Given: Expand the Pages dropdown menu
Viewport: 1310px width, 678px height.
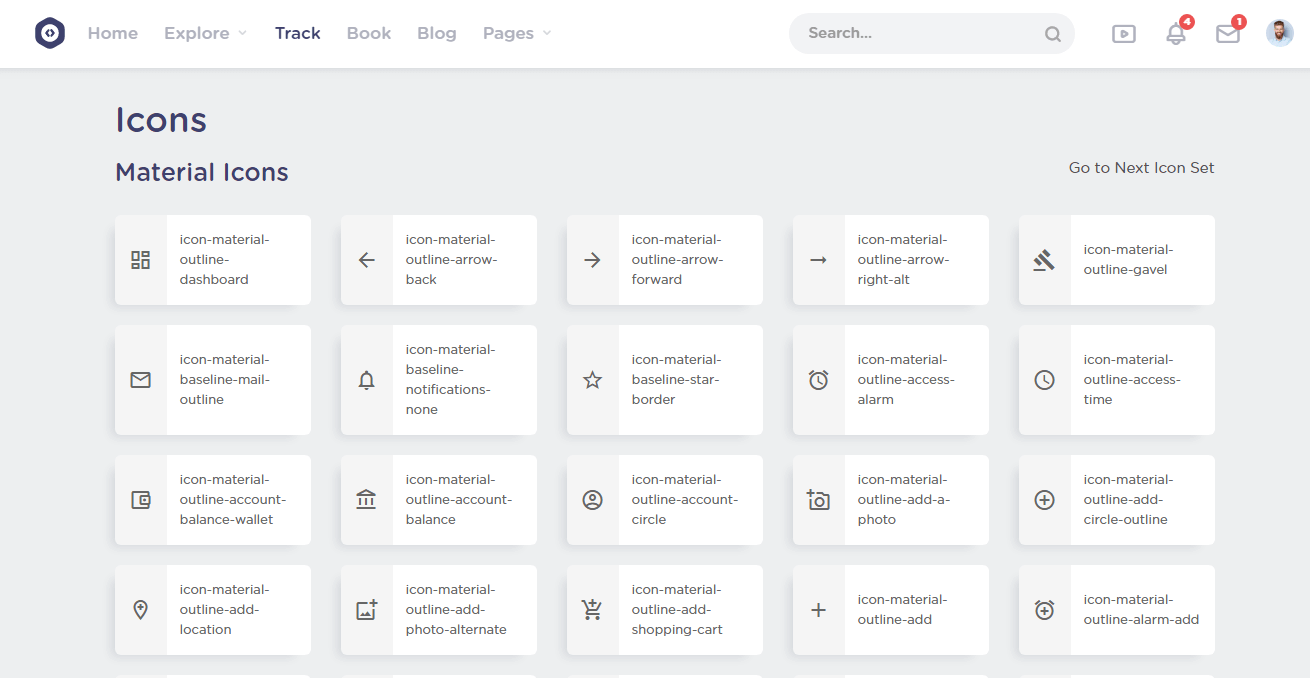Looking at the screenshot, I should 516,33.
